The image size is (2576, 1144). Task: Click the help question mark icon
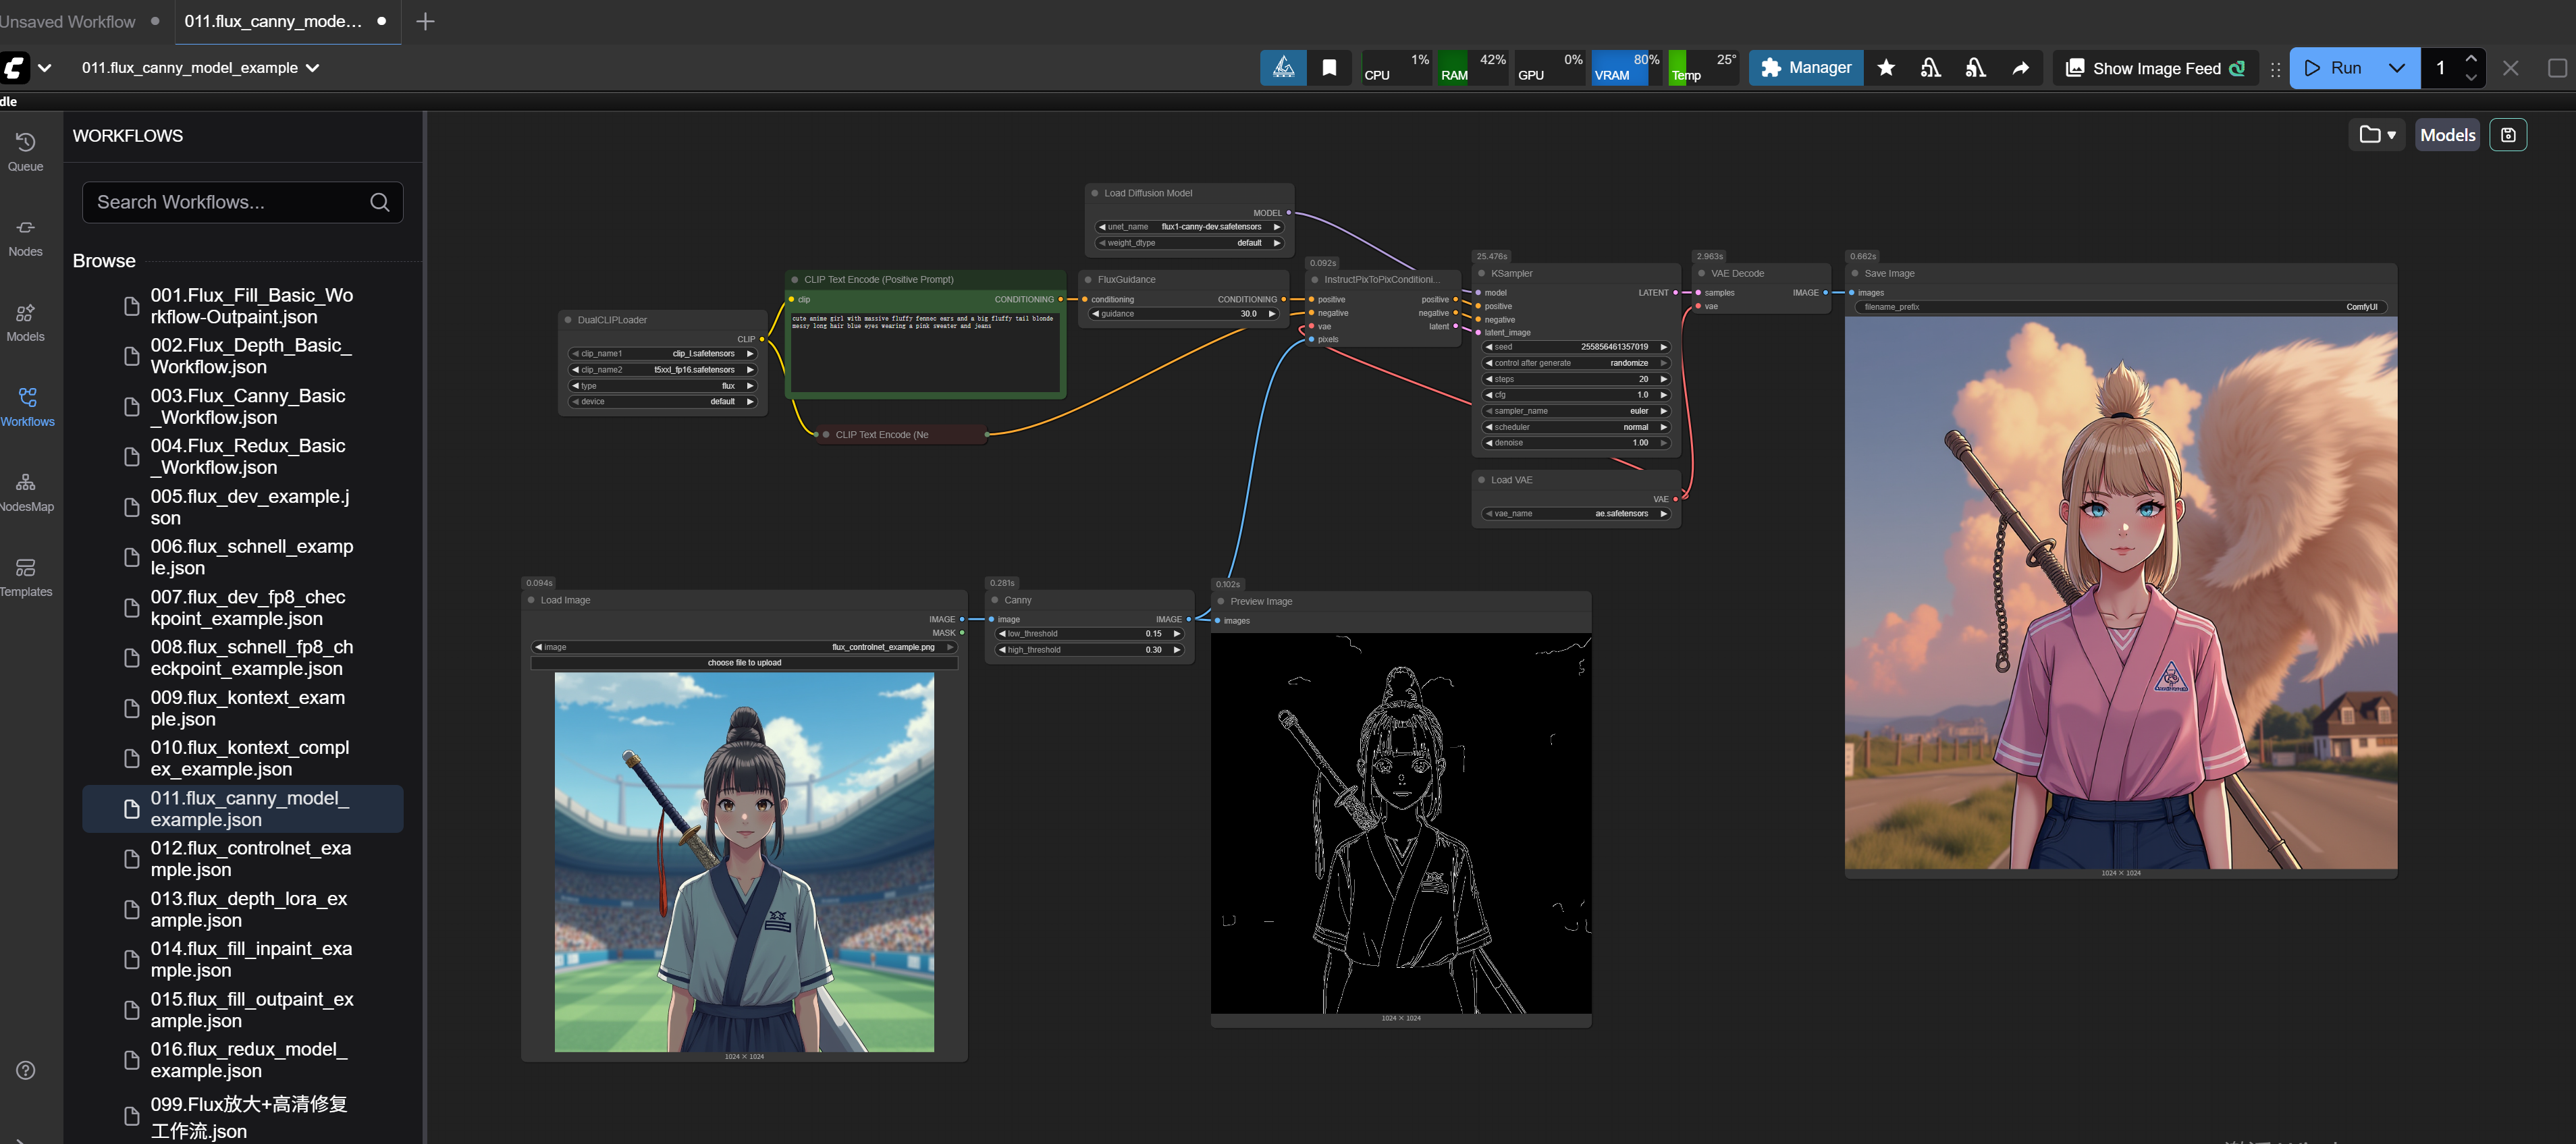[x=26, y=1070]
